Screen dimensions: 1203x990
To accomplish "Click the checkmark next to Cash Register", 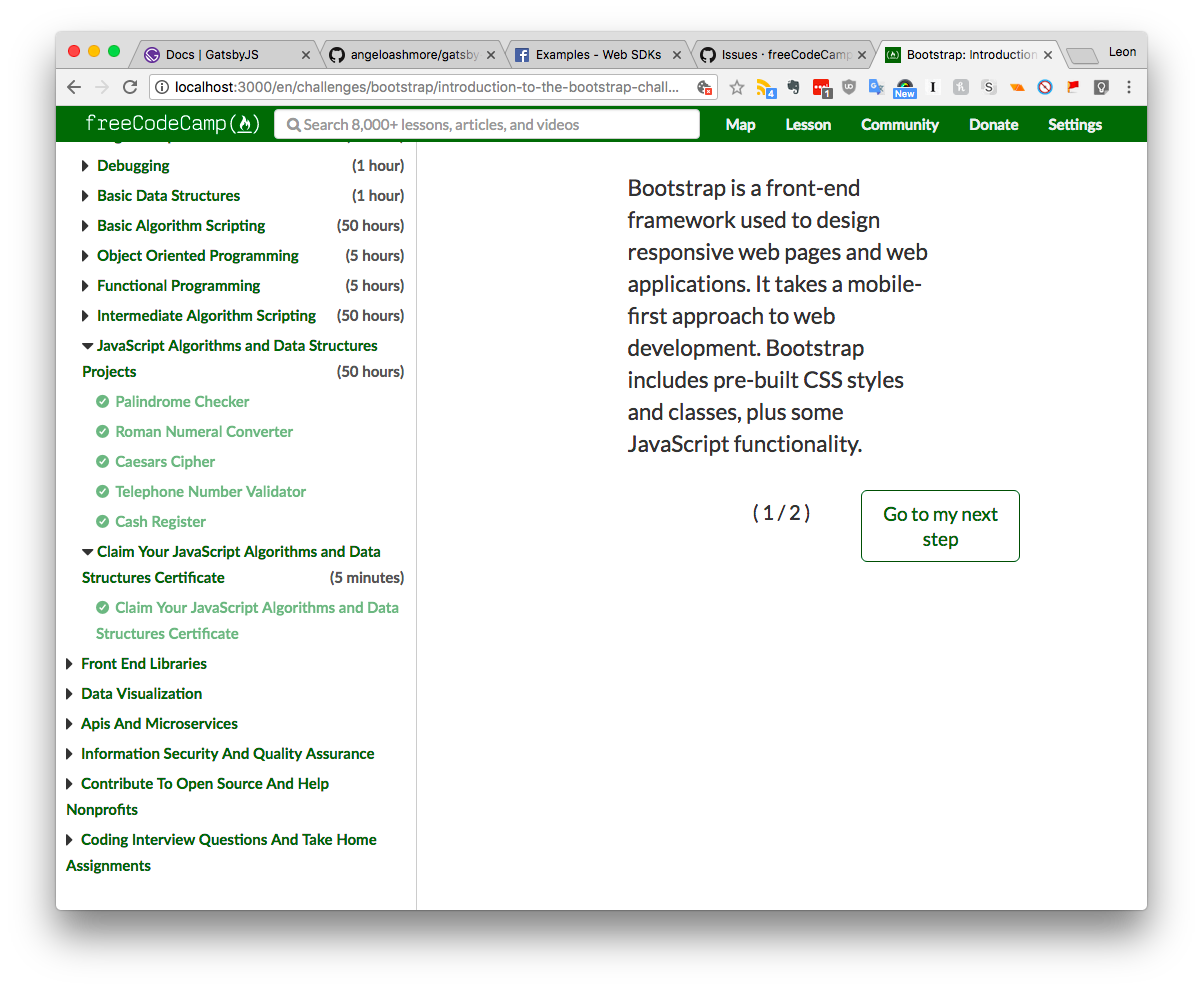I will [102, 521].
